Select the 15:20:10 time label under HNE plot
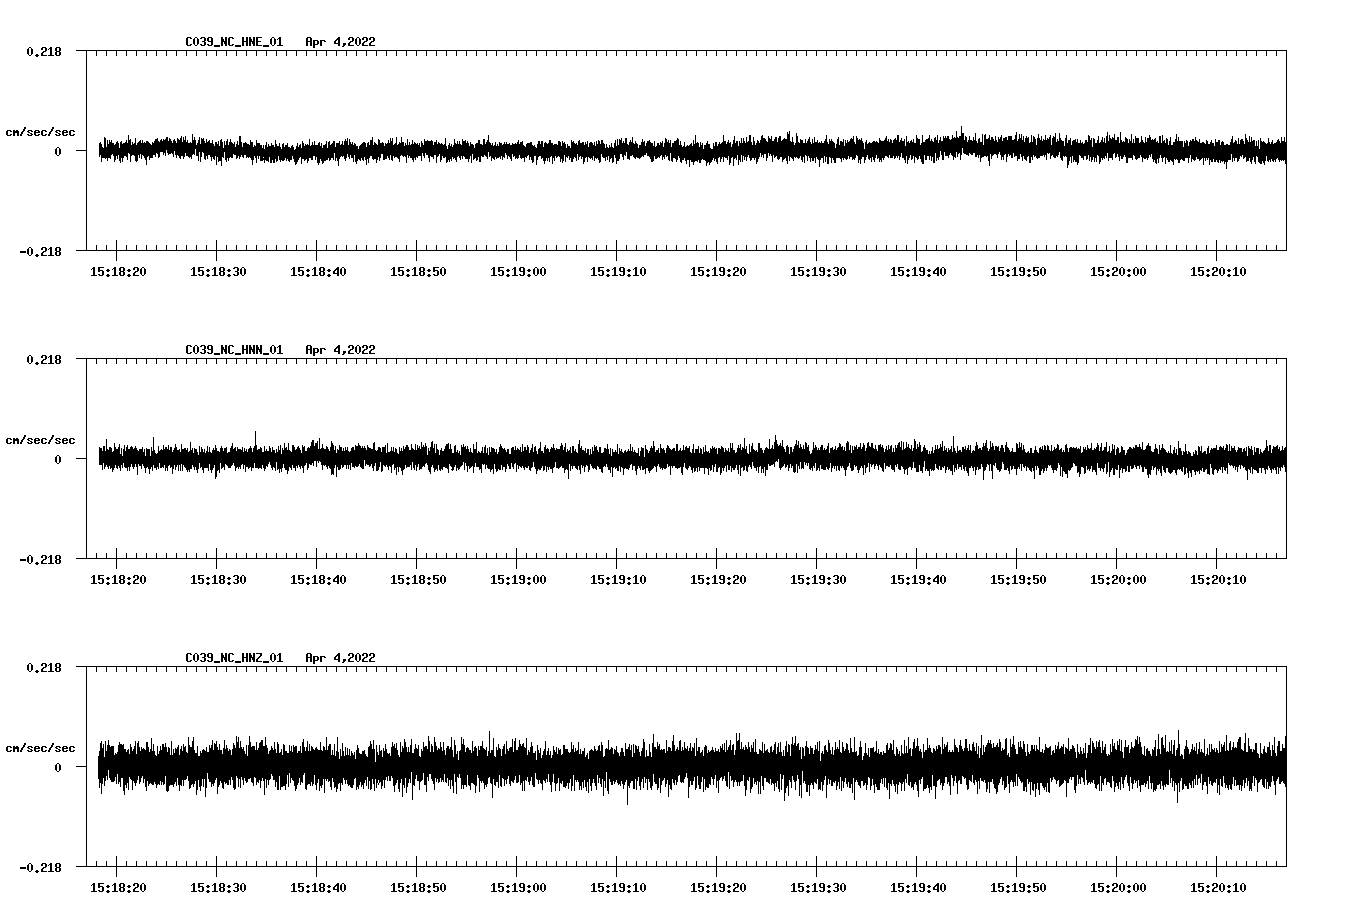The width and height of the screenshot is (1358, 924). point(1218,272)
